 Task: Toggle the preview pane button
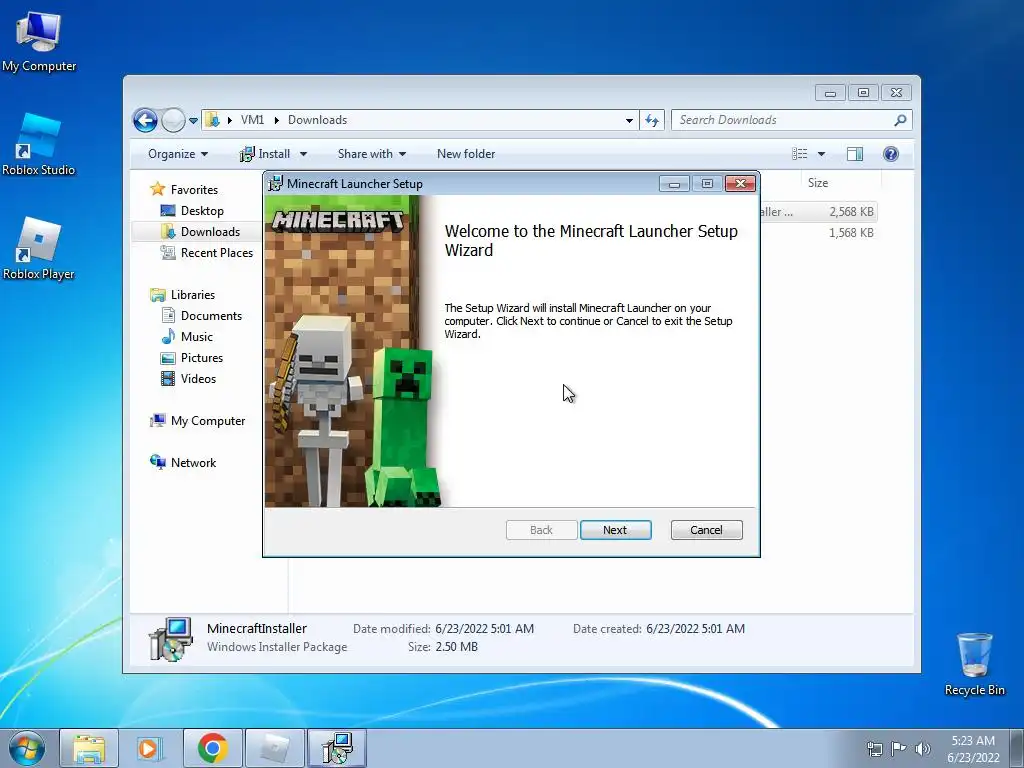[x=855, y=154]
